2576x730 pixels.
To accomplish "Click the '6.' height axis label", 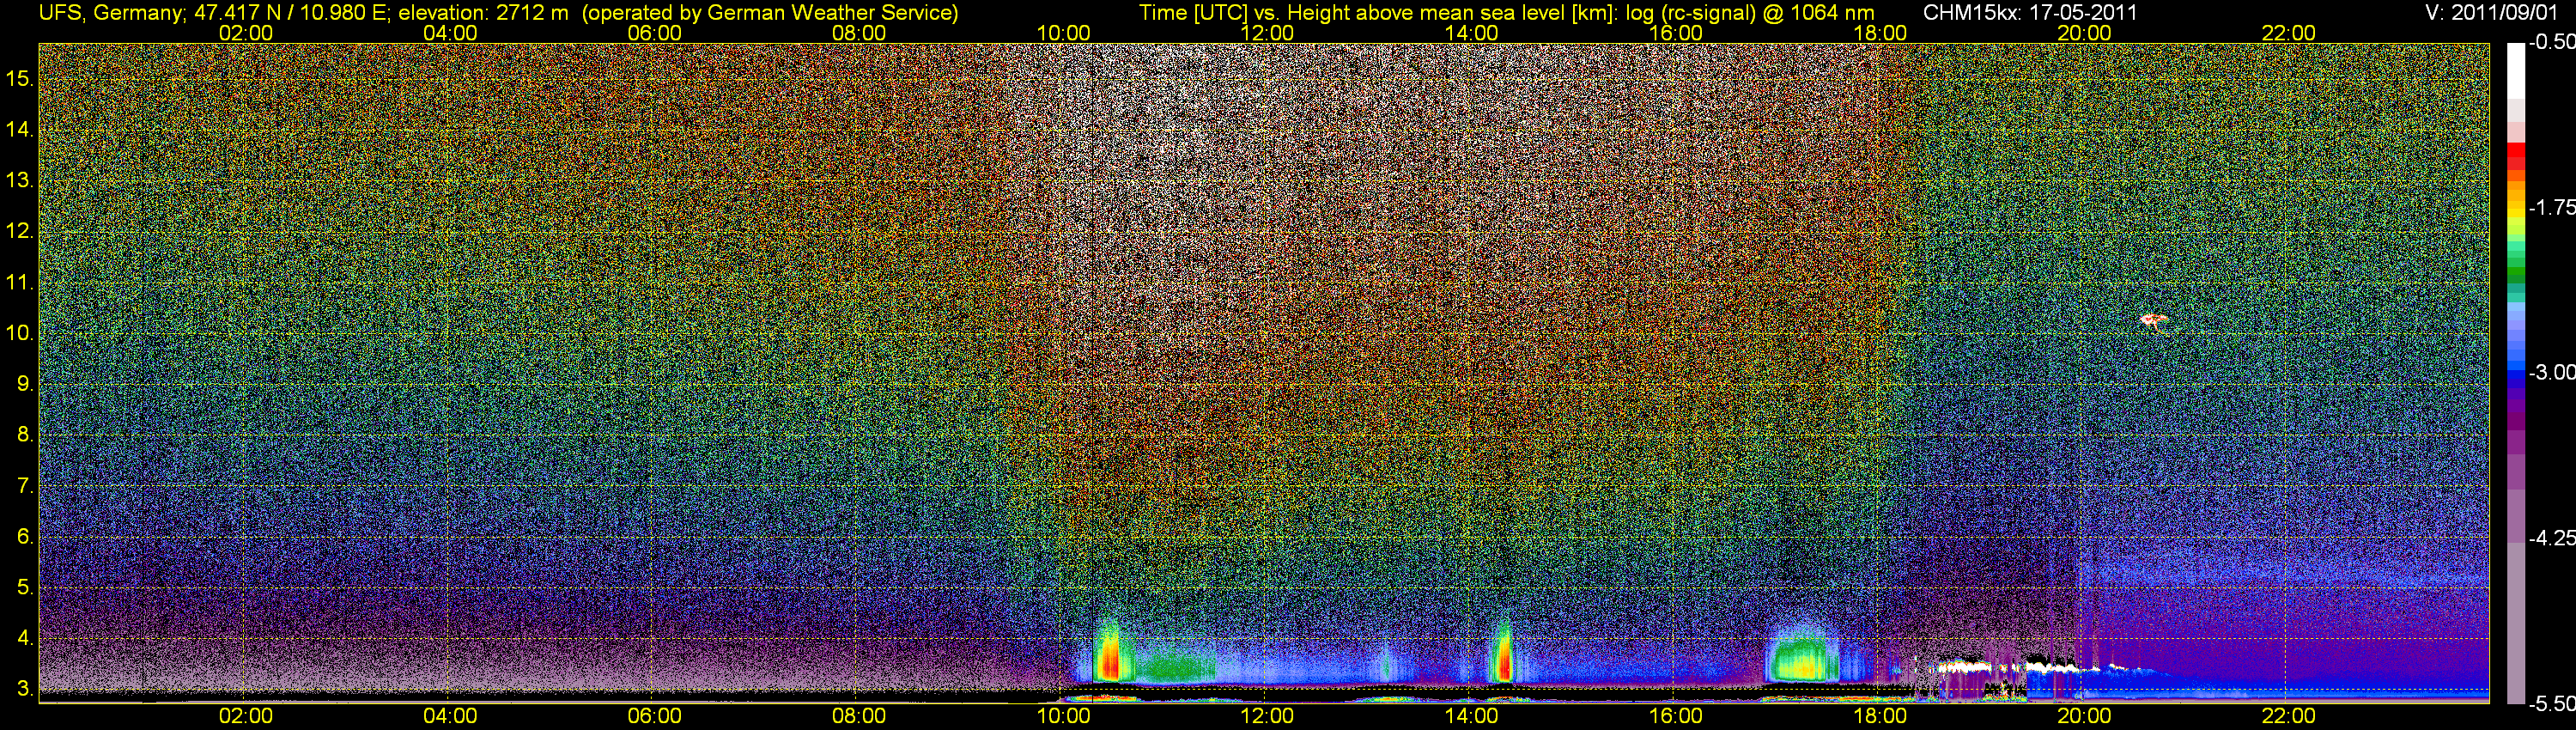I will click(25, 536).
